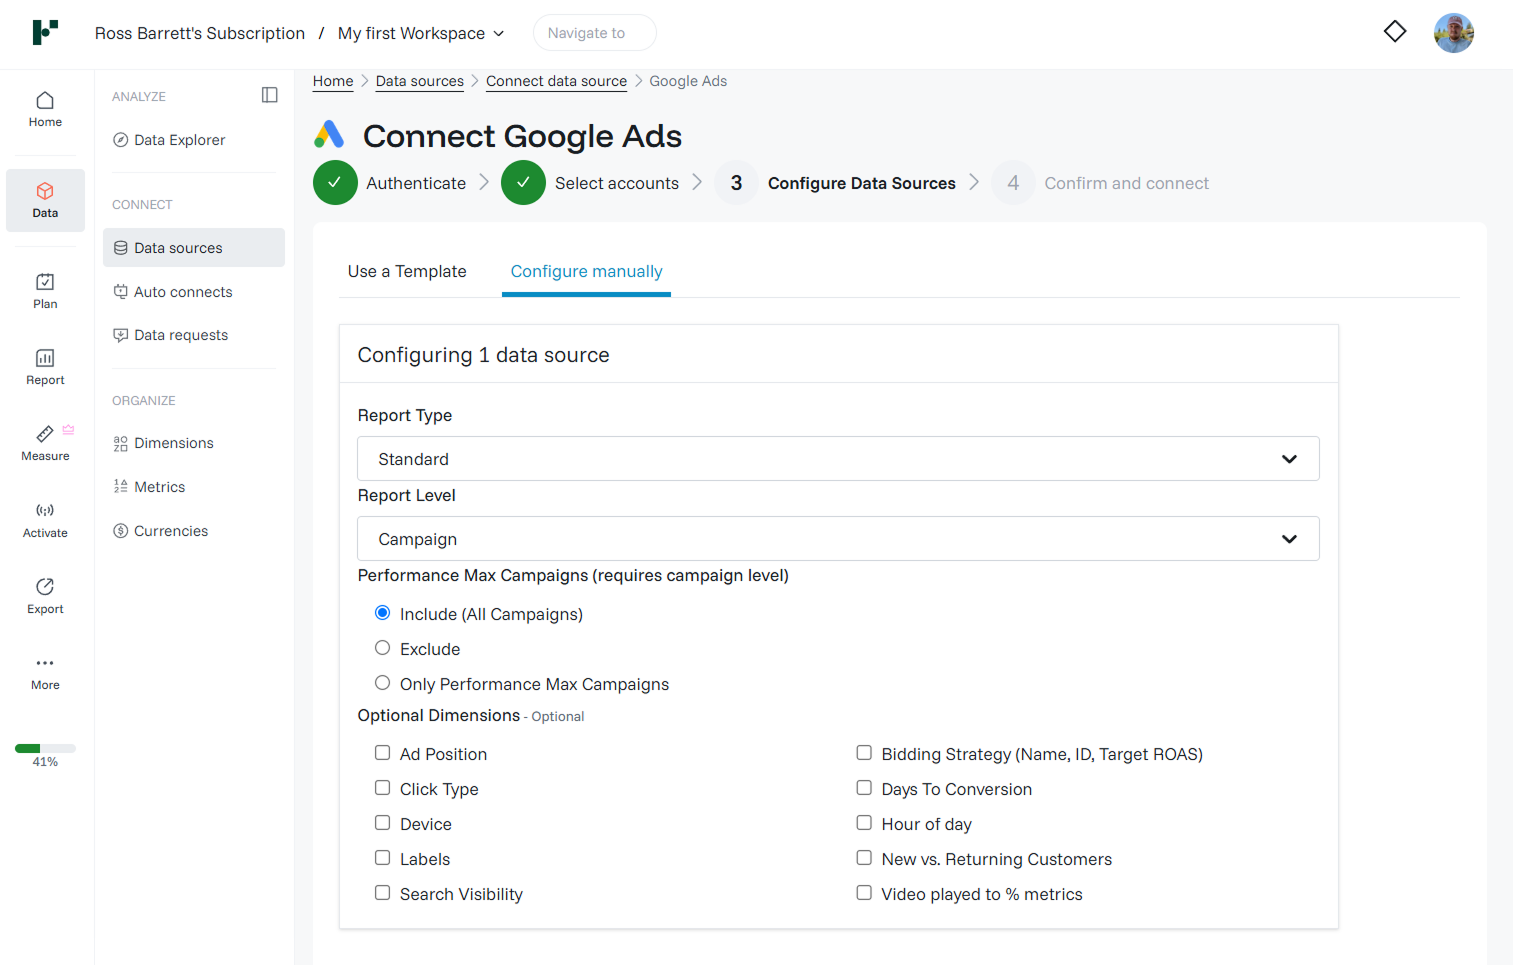Click the Authenticate step checkmark circle

[x=335, y=183]
